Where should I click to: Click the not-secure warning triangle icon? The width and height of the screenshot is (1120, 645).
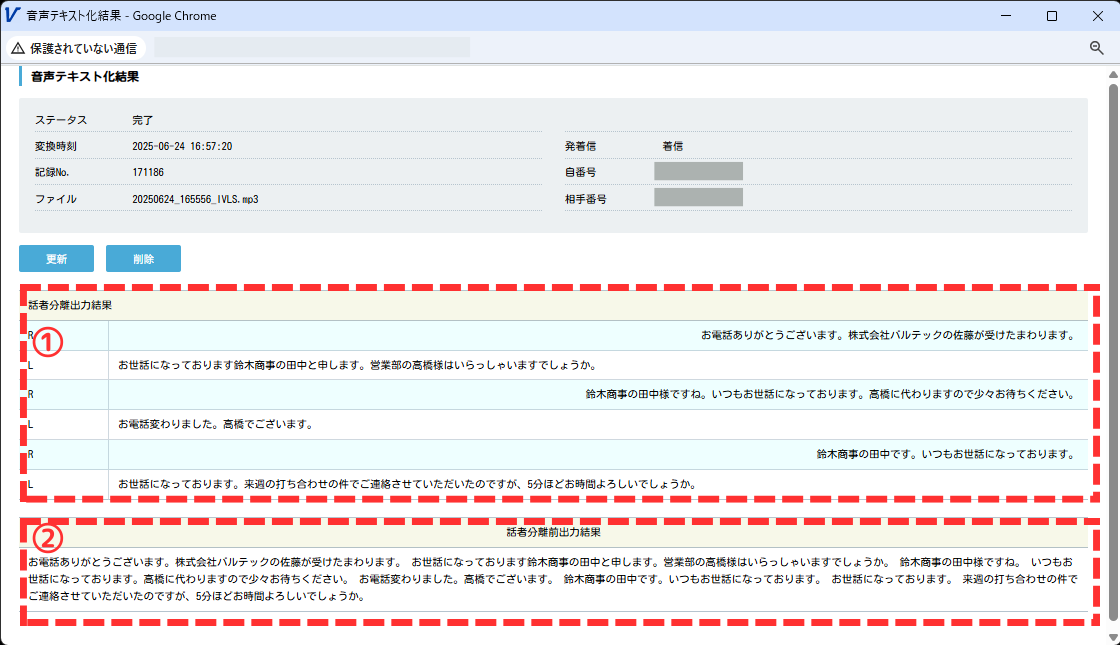18,48
